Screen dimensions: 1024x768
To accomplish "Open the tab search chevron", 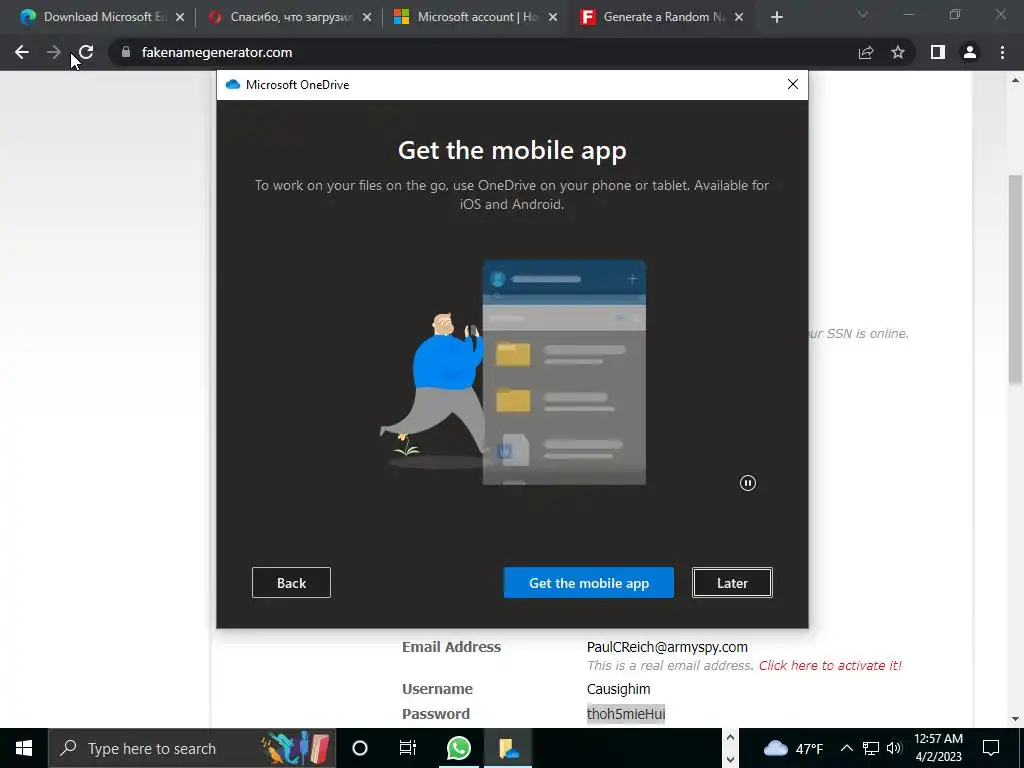I will 863,14.
